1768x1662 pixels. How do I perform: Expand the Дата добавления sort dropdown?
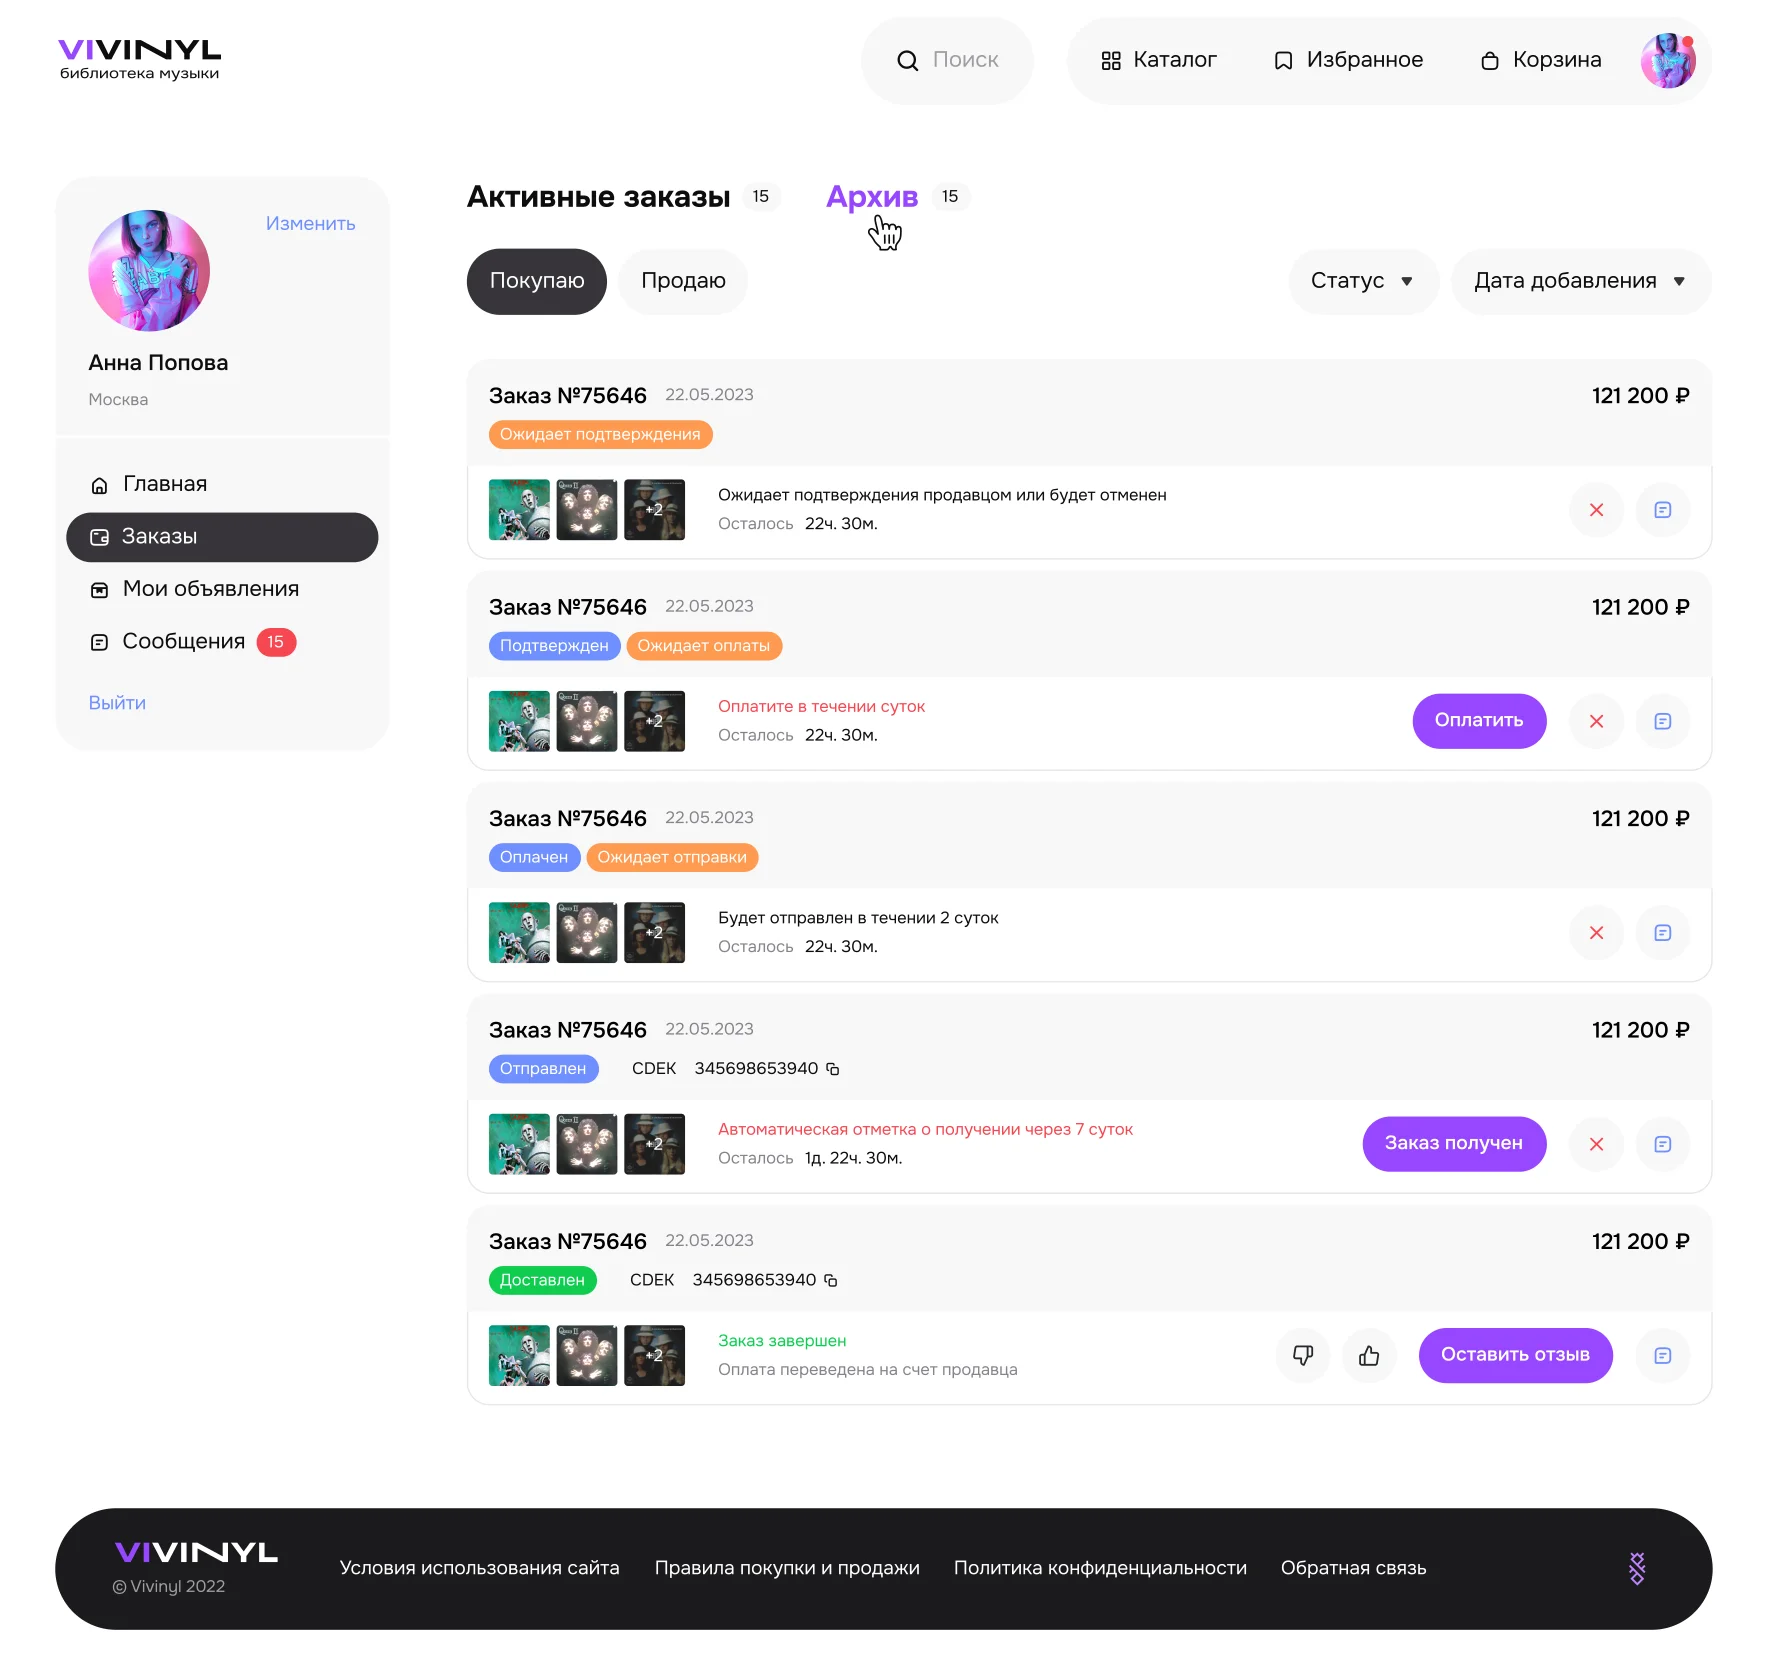click(x=1581, y=281)
